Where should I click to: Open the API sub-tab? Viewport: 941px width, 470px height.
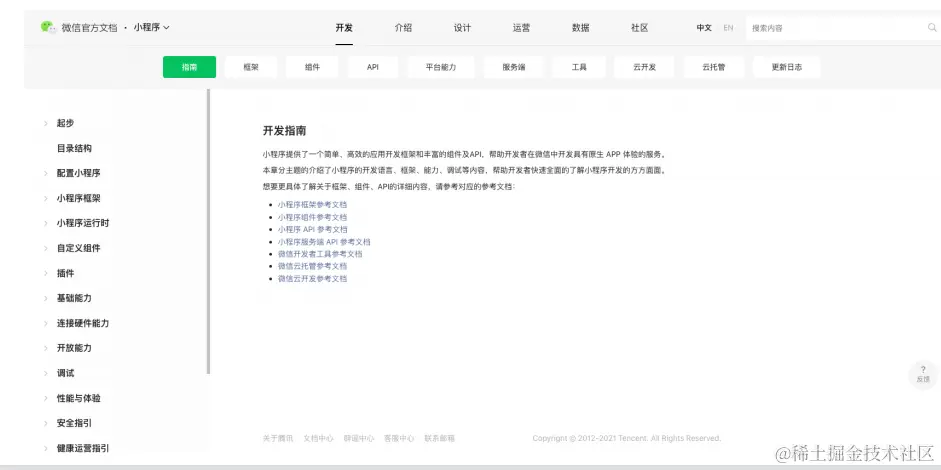click(x=373, y=67)
